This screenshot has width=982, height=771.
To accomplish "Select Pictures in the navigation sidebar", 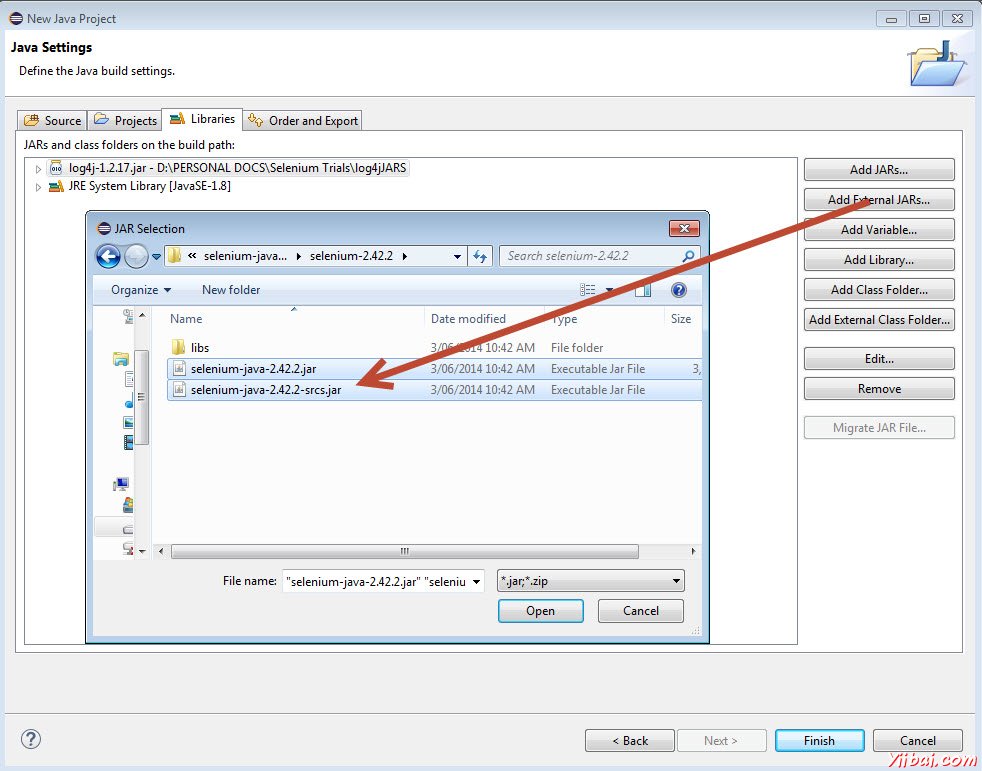I will coord(125,421).
